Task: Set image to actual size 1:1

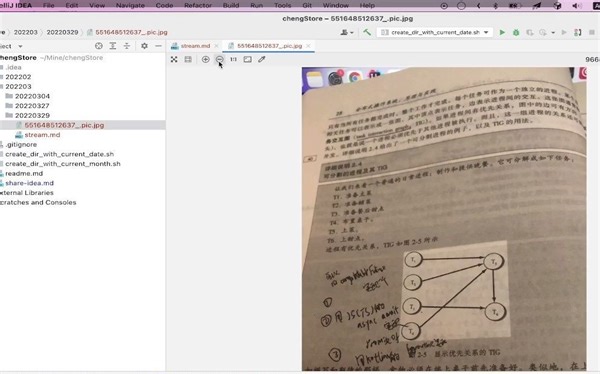Action: coord(233,59)
